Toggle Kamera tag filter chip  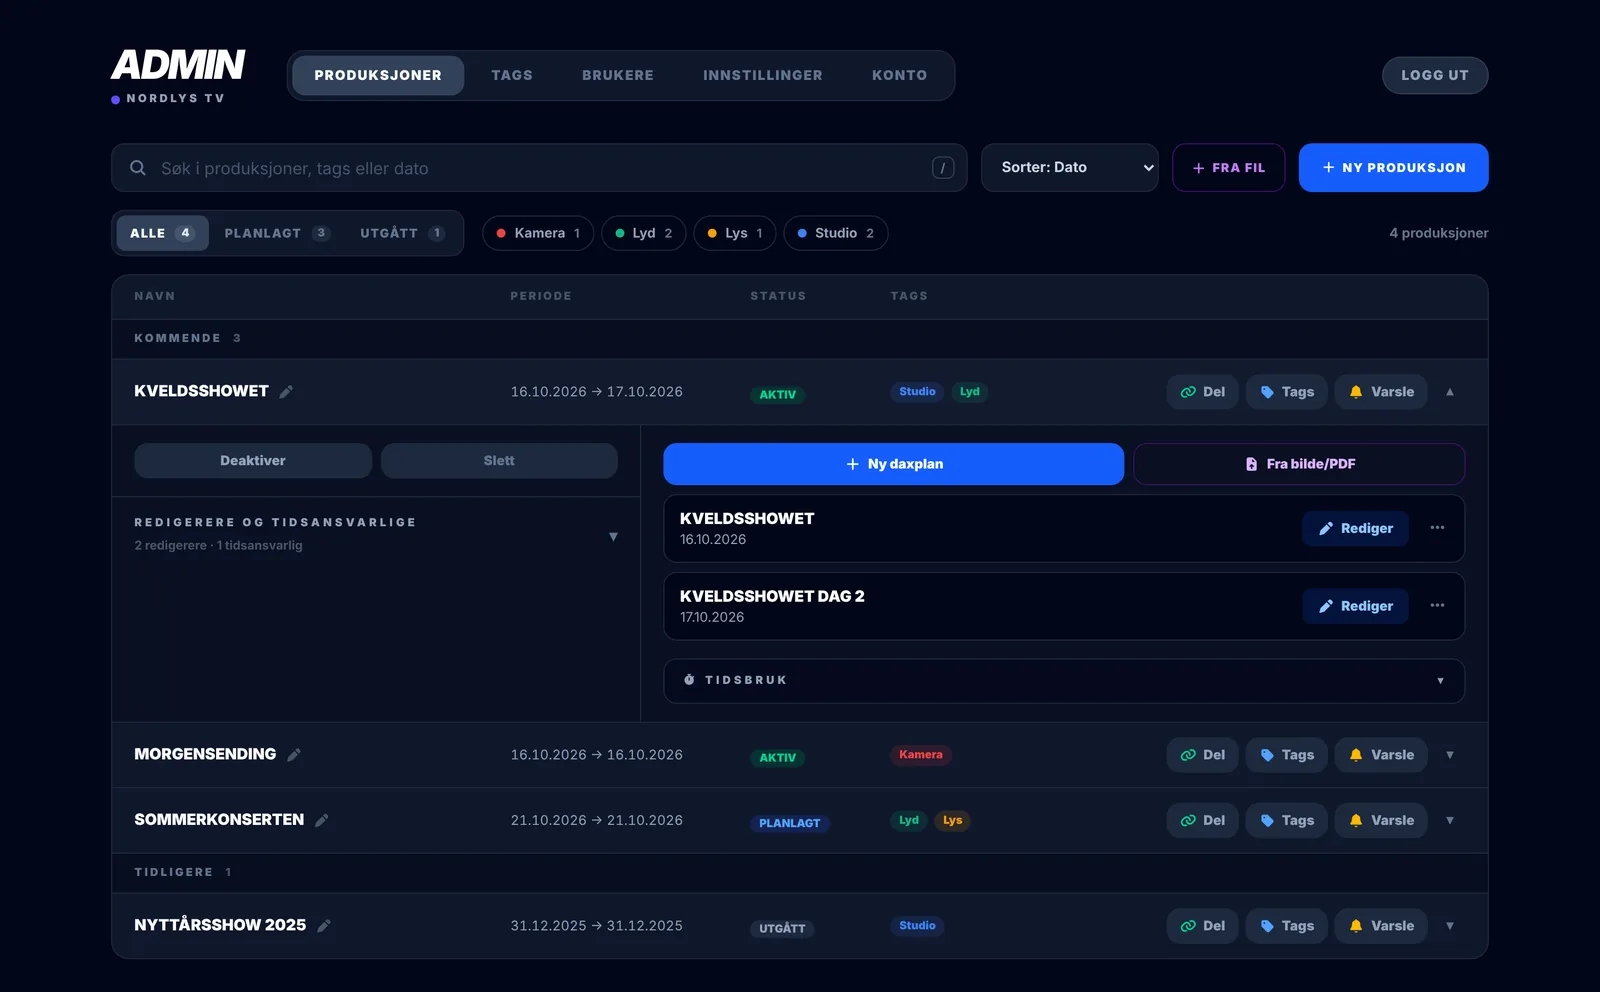(x=538, y=233)
